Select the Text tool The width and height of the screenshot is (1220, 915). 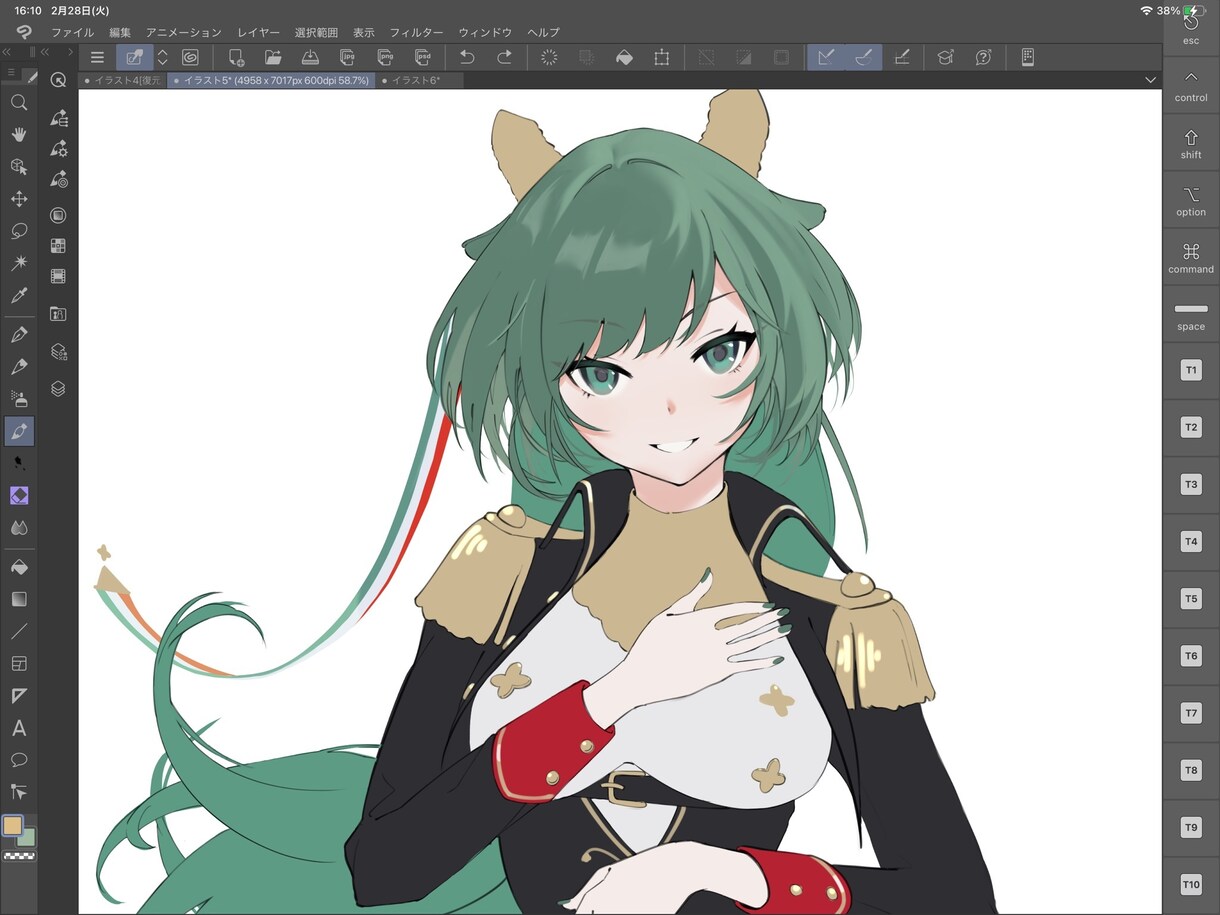[19, 727]
